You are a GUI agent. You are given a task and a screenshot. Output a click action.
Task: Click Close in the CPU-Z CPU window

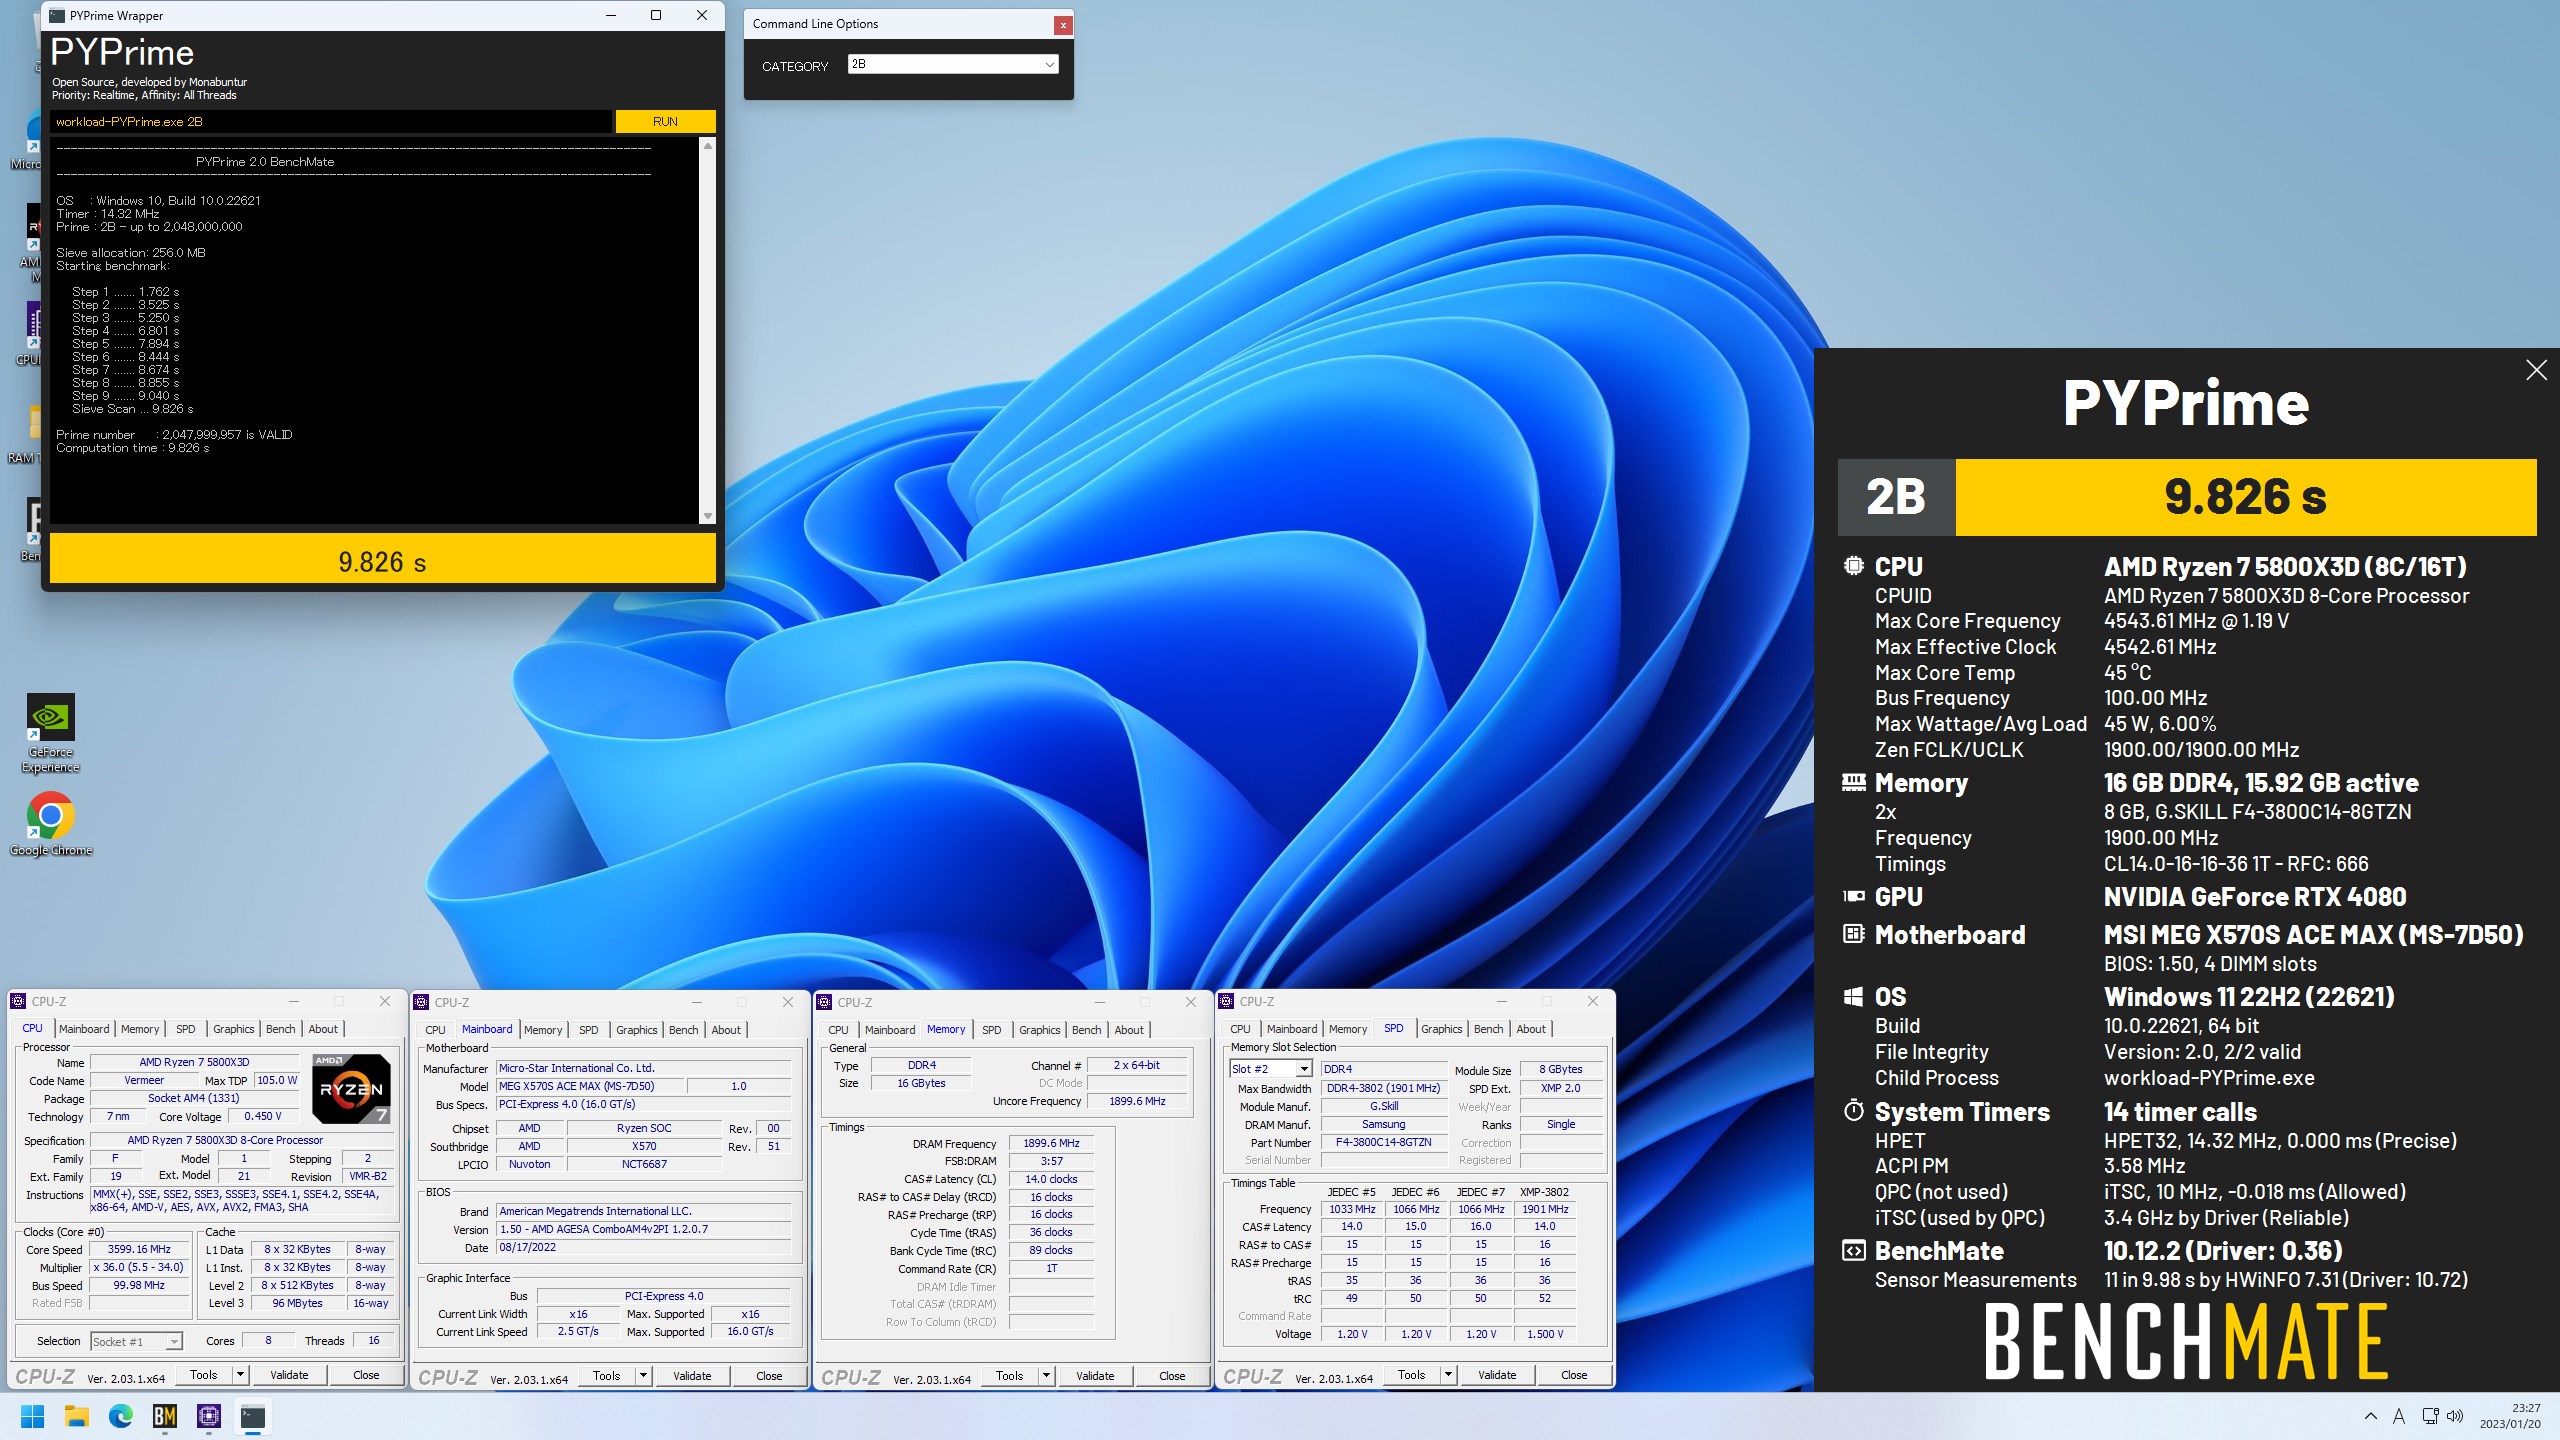(366, 1375)
